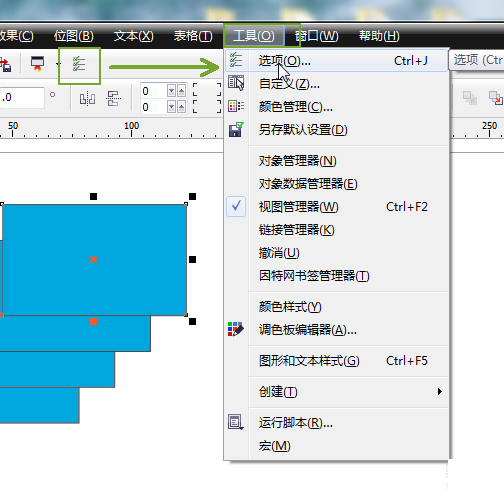Click the Save default settings disk icon

pyautogui.click(x=236, y=129)
